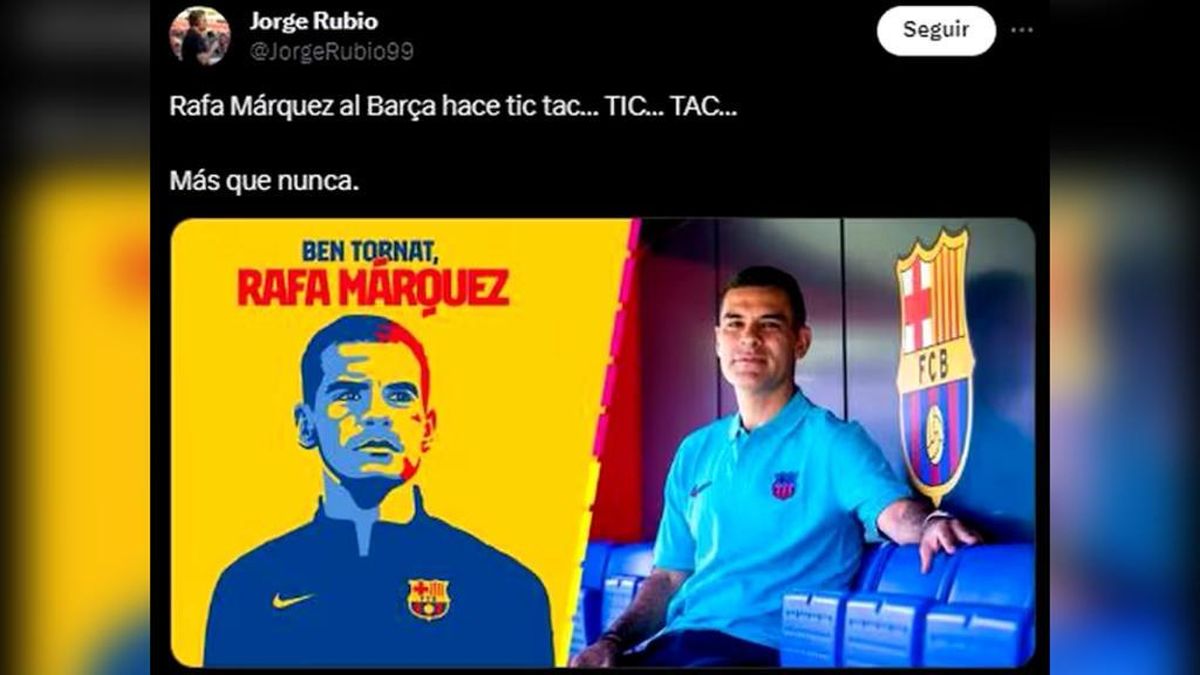
Task: Open the photo of the man on the bench
Action: coord(812,443)
